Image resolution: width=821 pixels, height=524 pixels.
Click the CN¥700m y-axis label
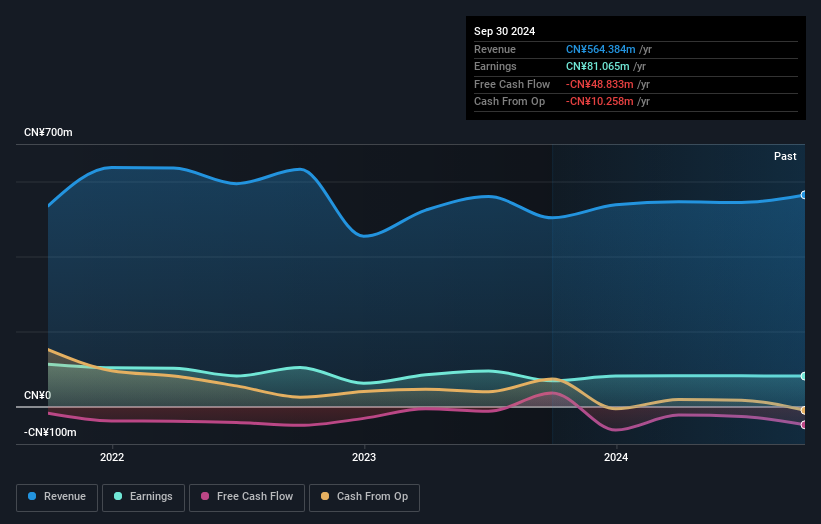point(48,132)
